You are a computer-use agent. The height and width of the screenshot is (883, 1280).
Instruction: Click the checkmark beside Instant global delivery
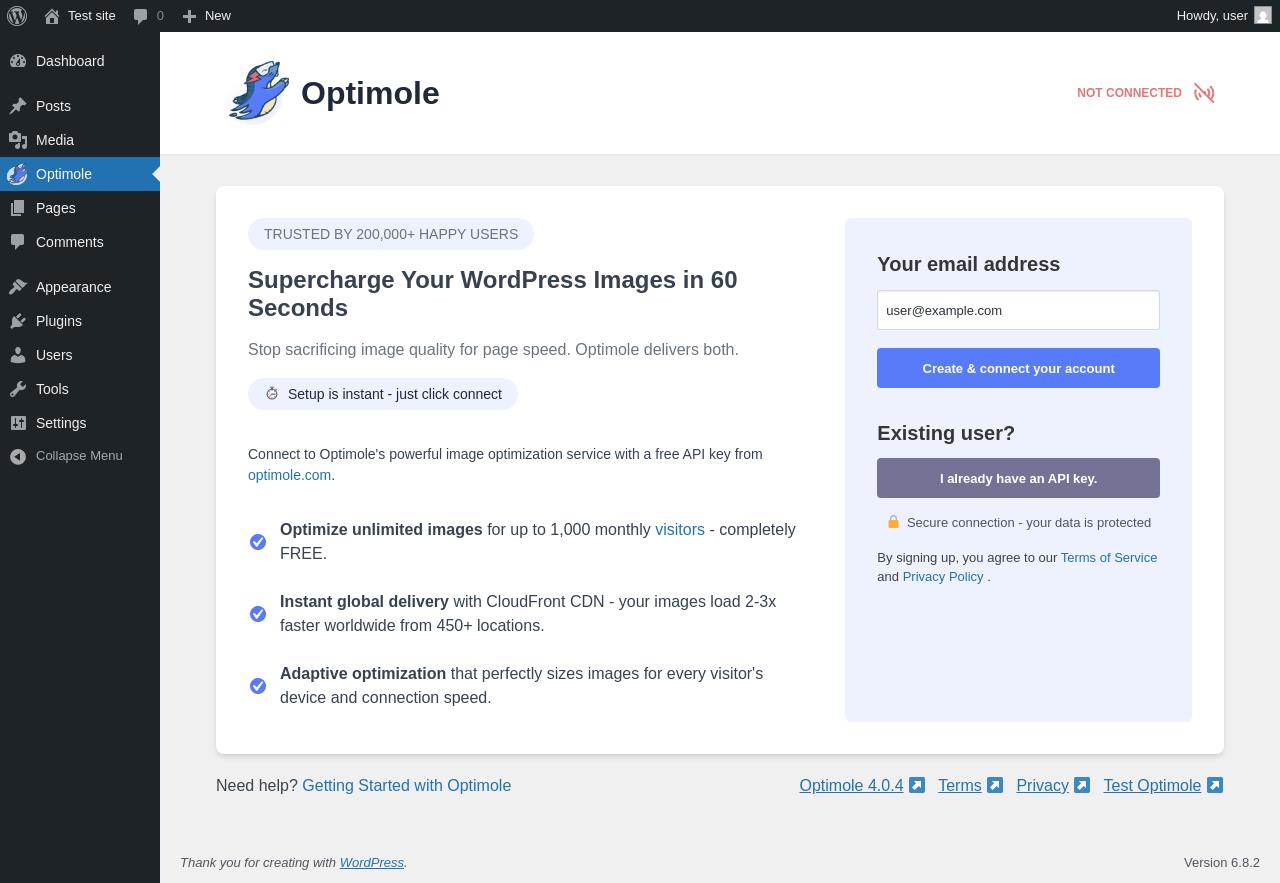point(258,614)
